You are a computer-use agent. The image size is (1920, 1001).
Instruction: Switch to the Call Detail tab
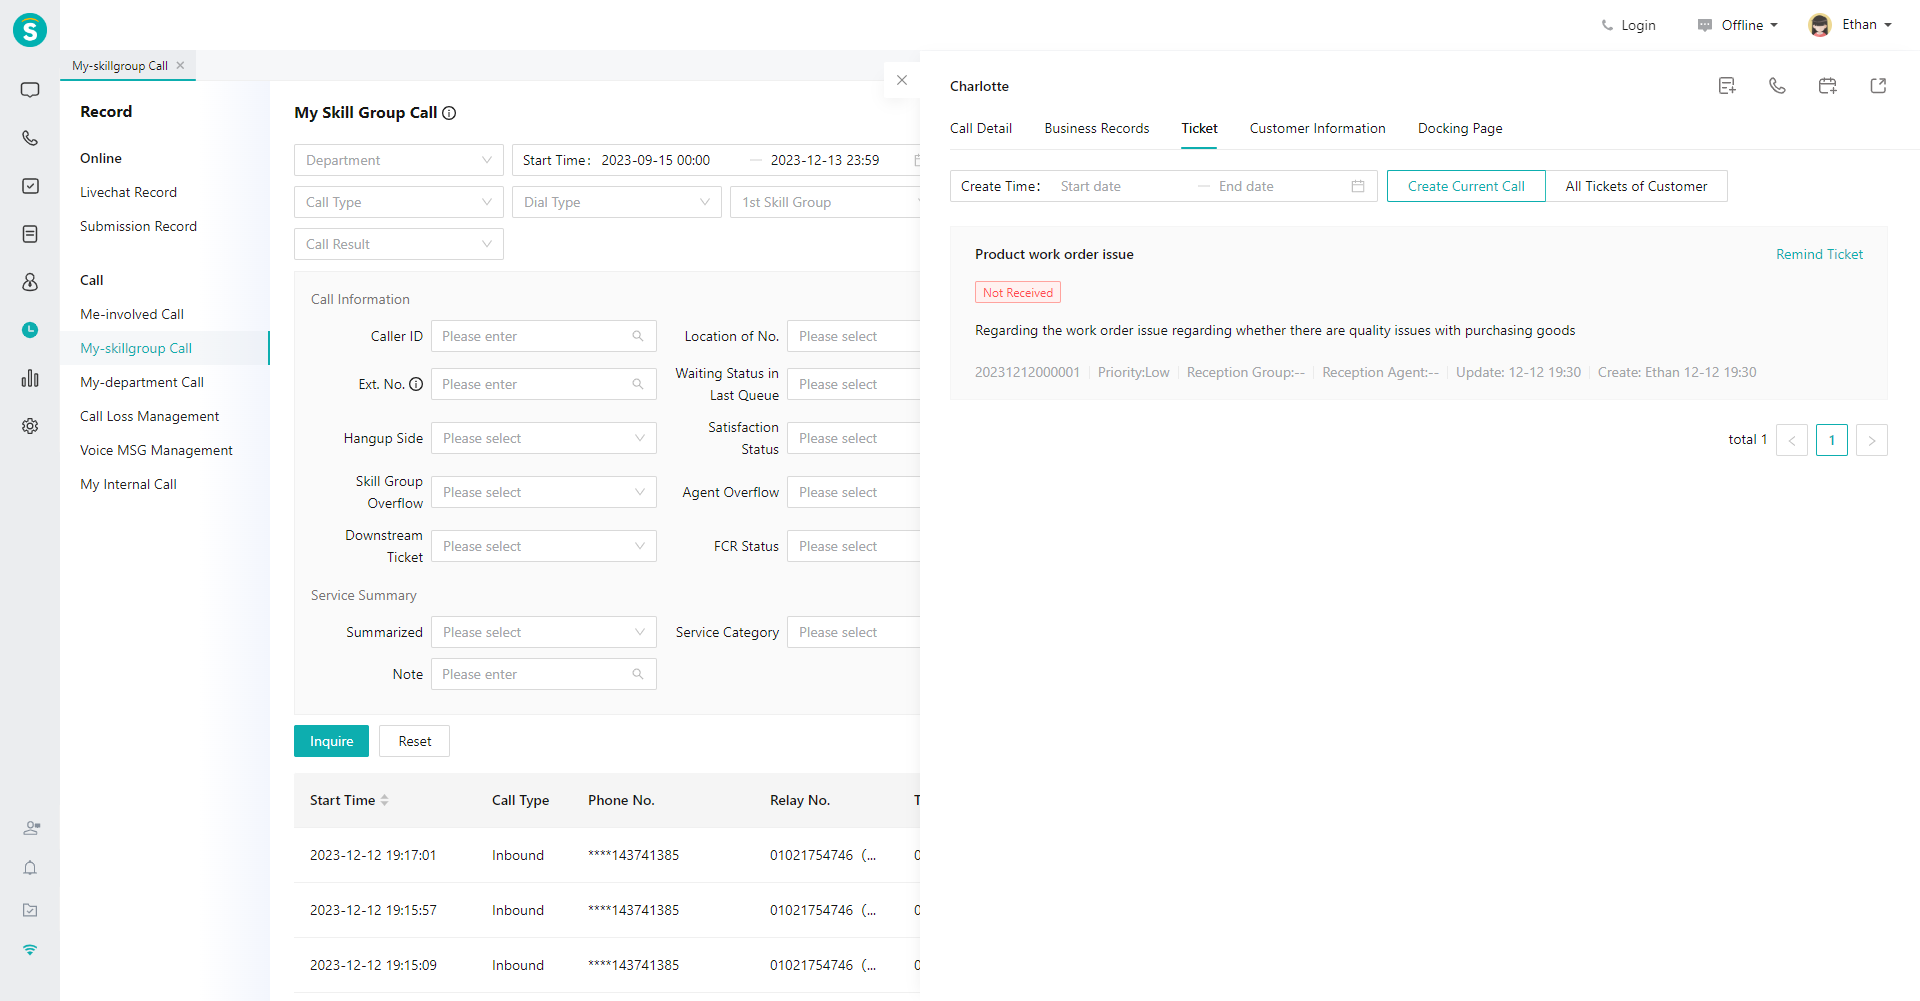981,128
